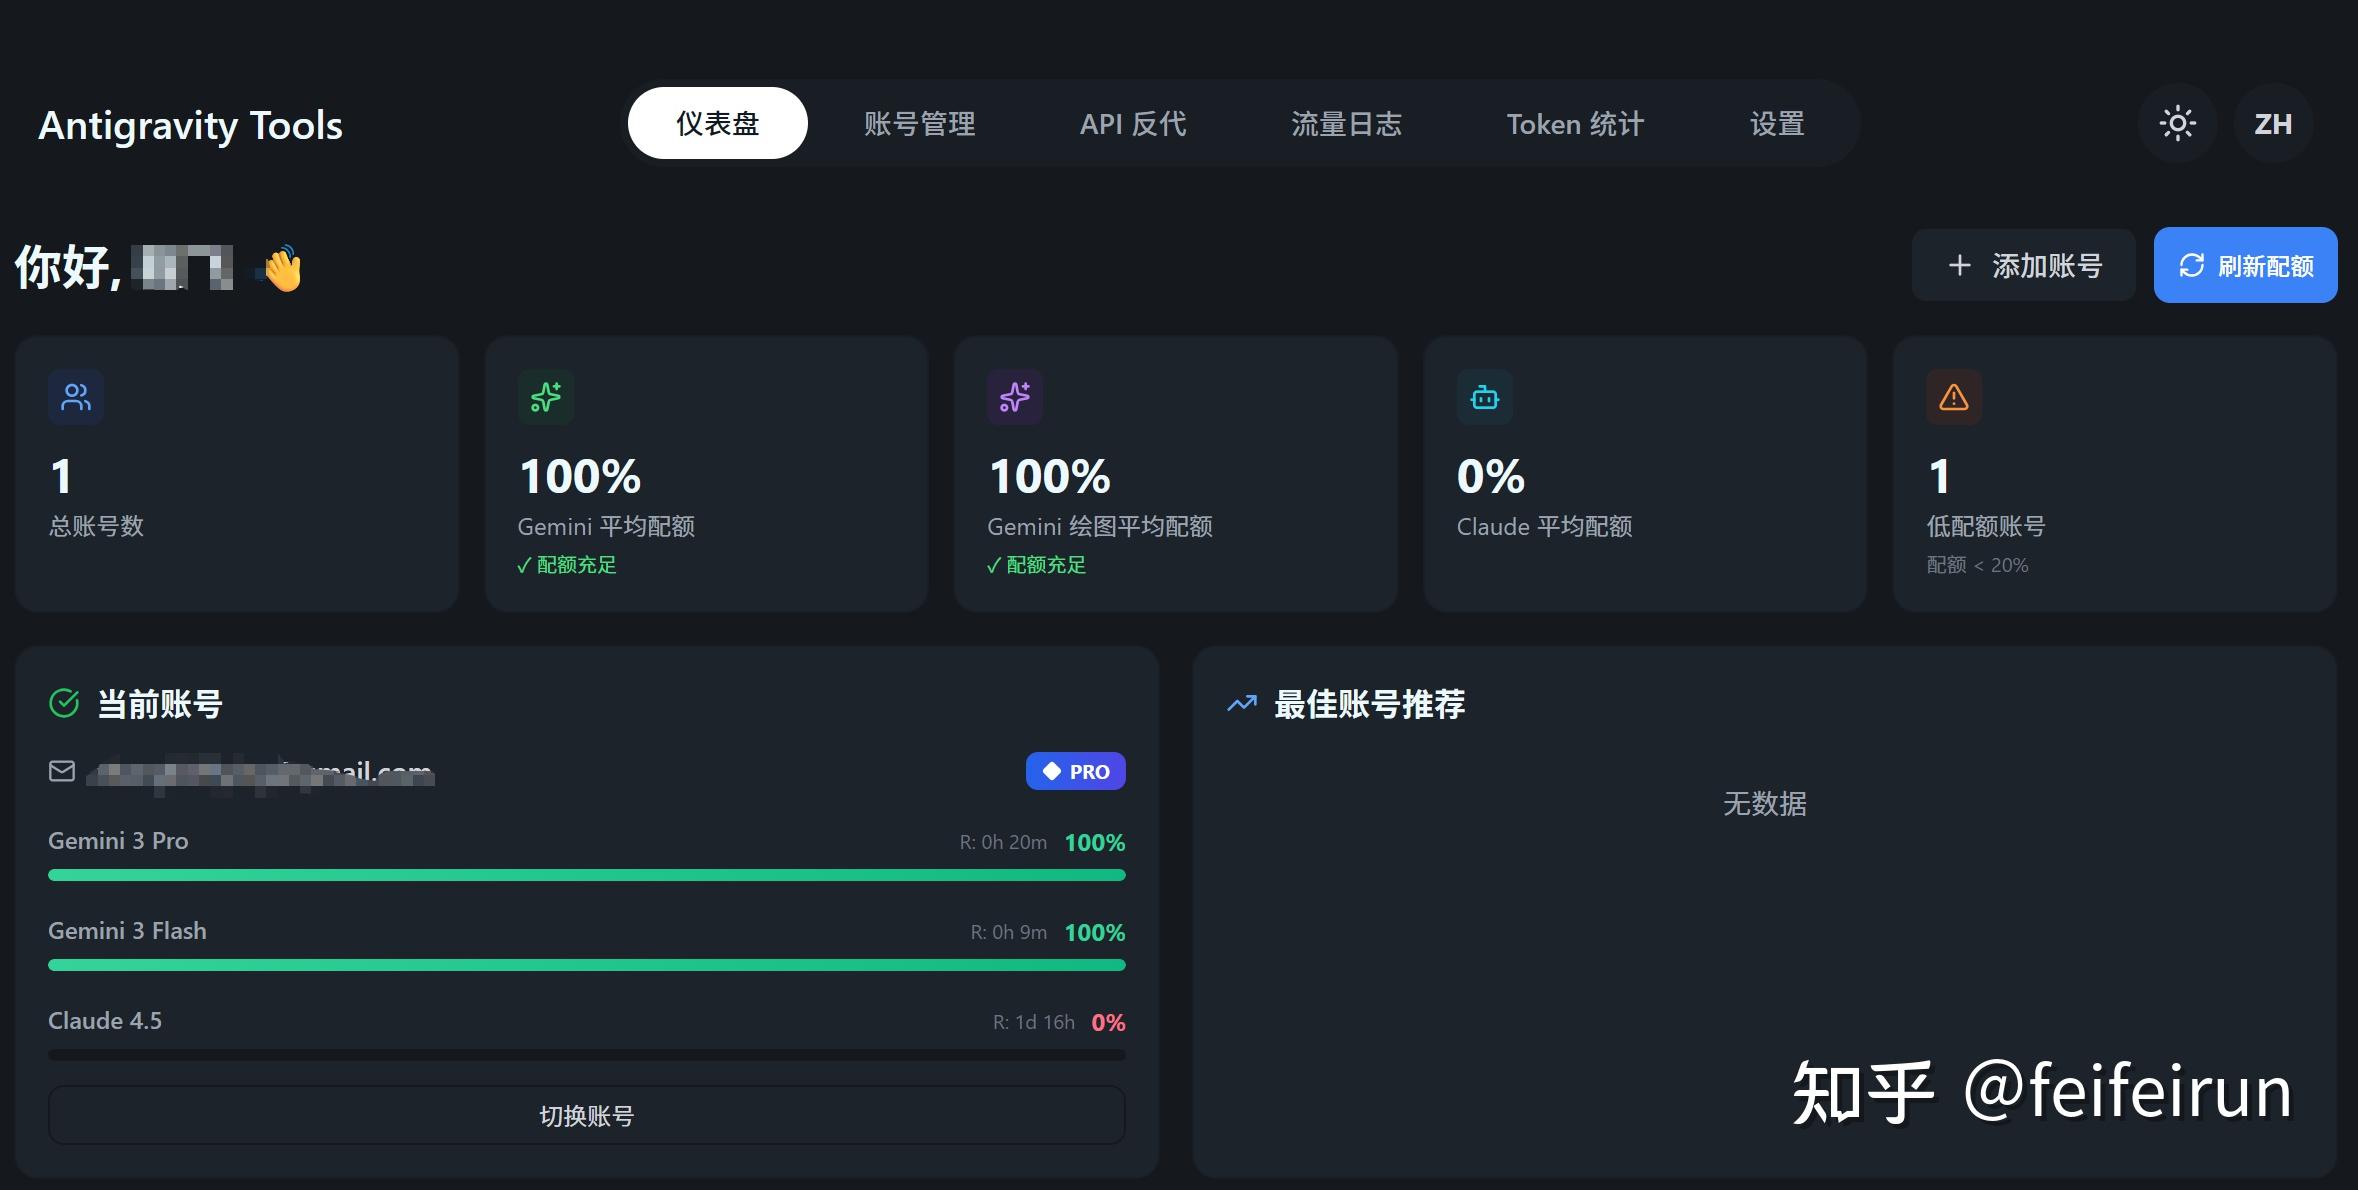This screenshot has width=2358, height=1190.
Task: Switch to the 账号管理 tab
Action: pos(920,122)
